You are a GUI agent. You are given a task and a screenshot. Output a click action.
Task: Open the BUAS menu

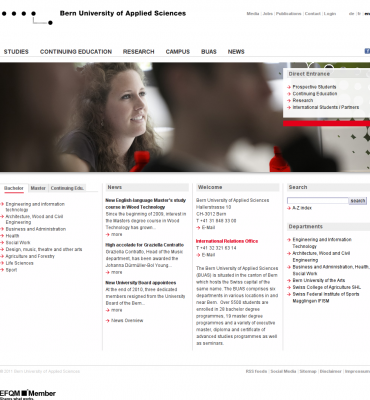tap(209, 52)
